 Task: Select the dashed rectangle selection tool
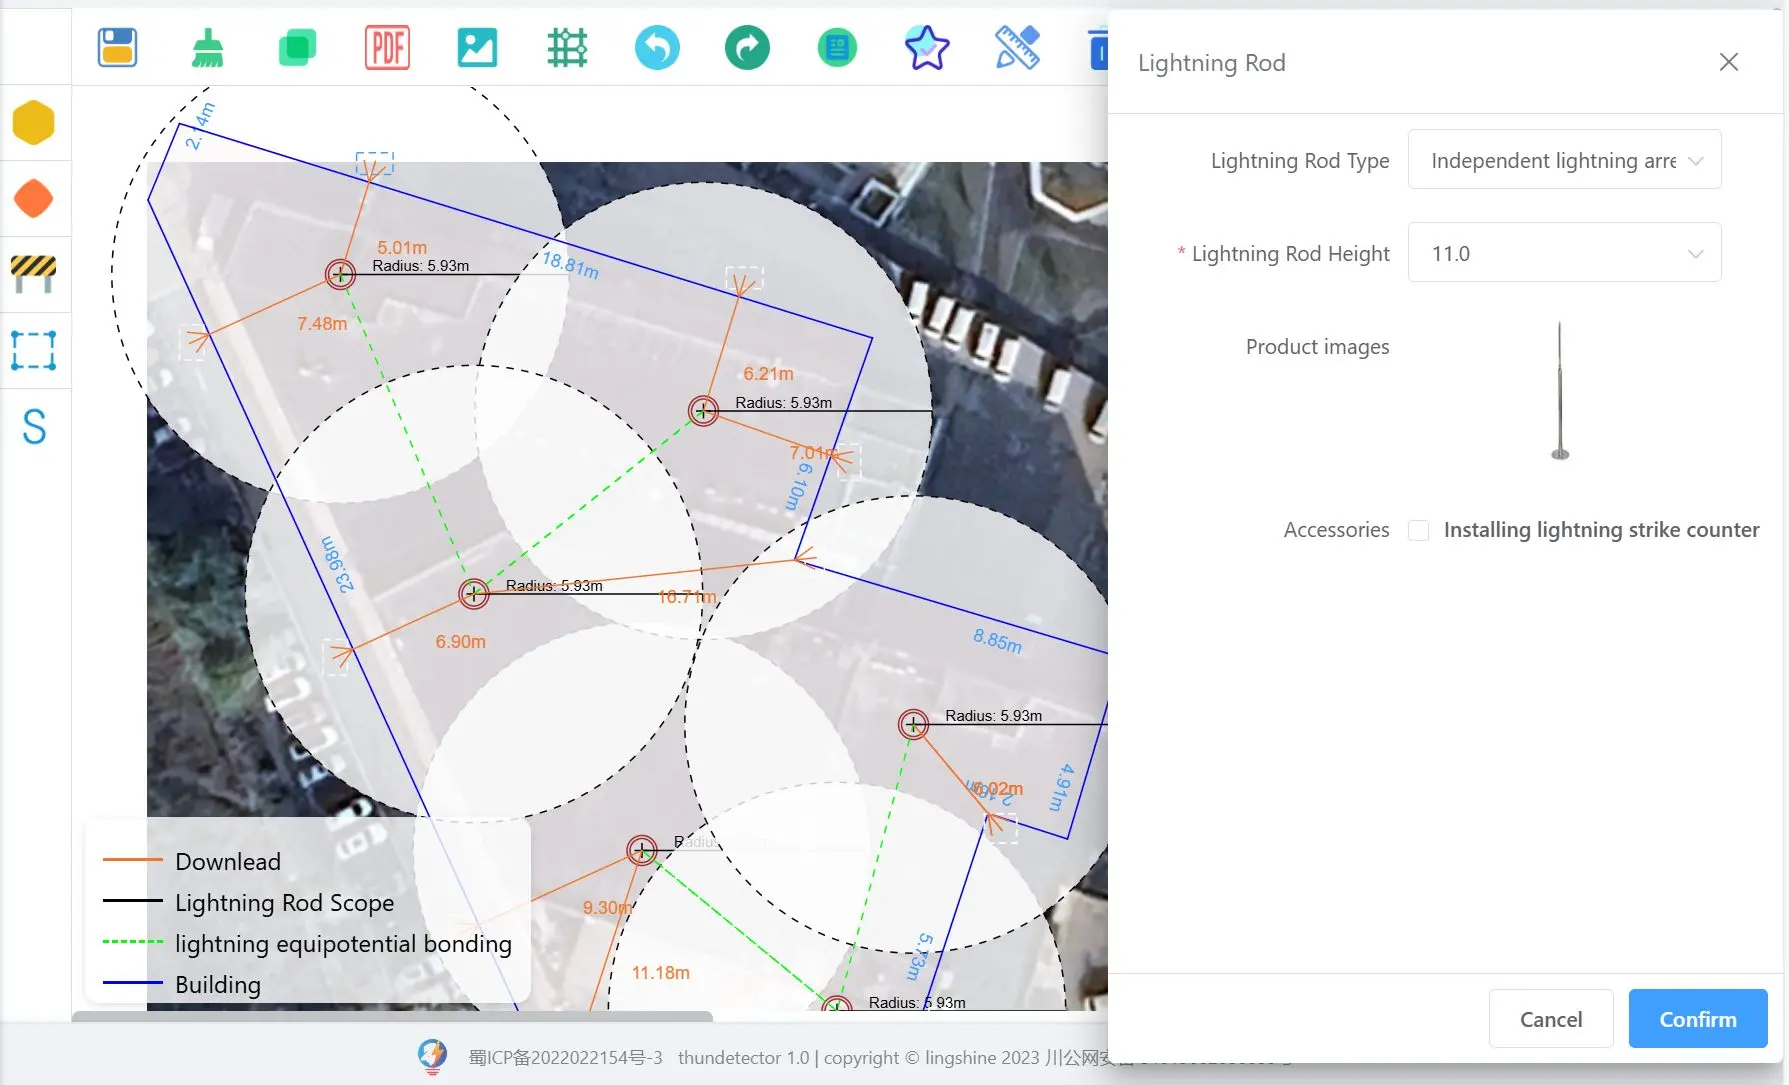(33, 351)
